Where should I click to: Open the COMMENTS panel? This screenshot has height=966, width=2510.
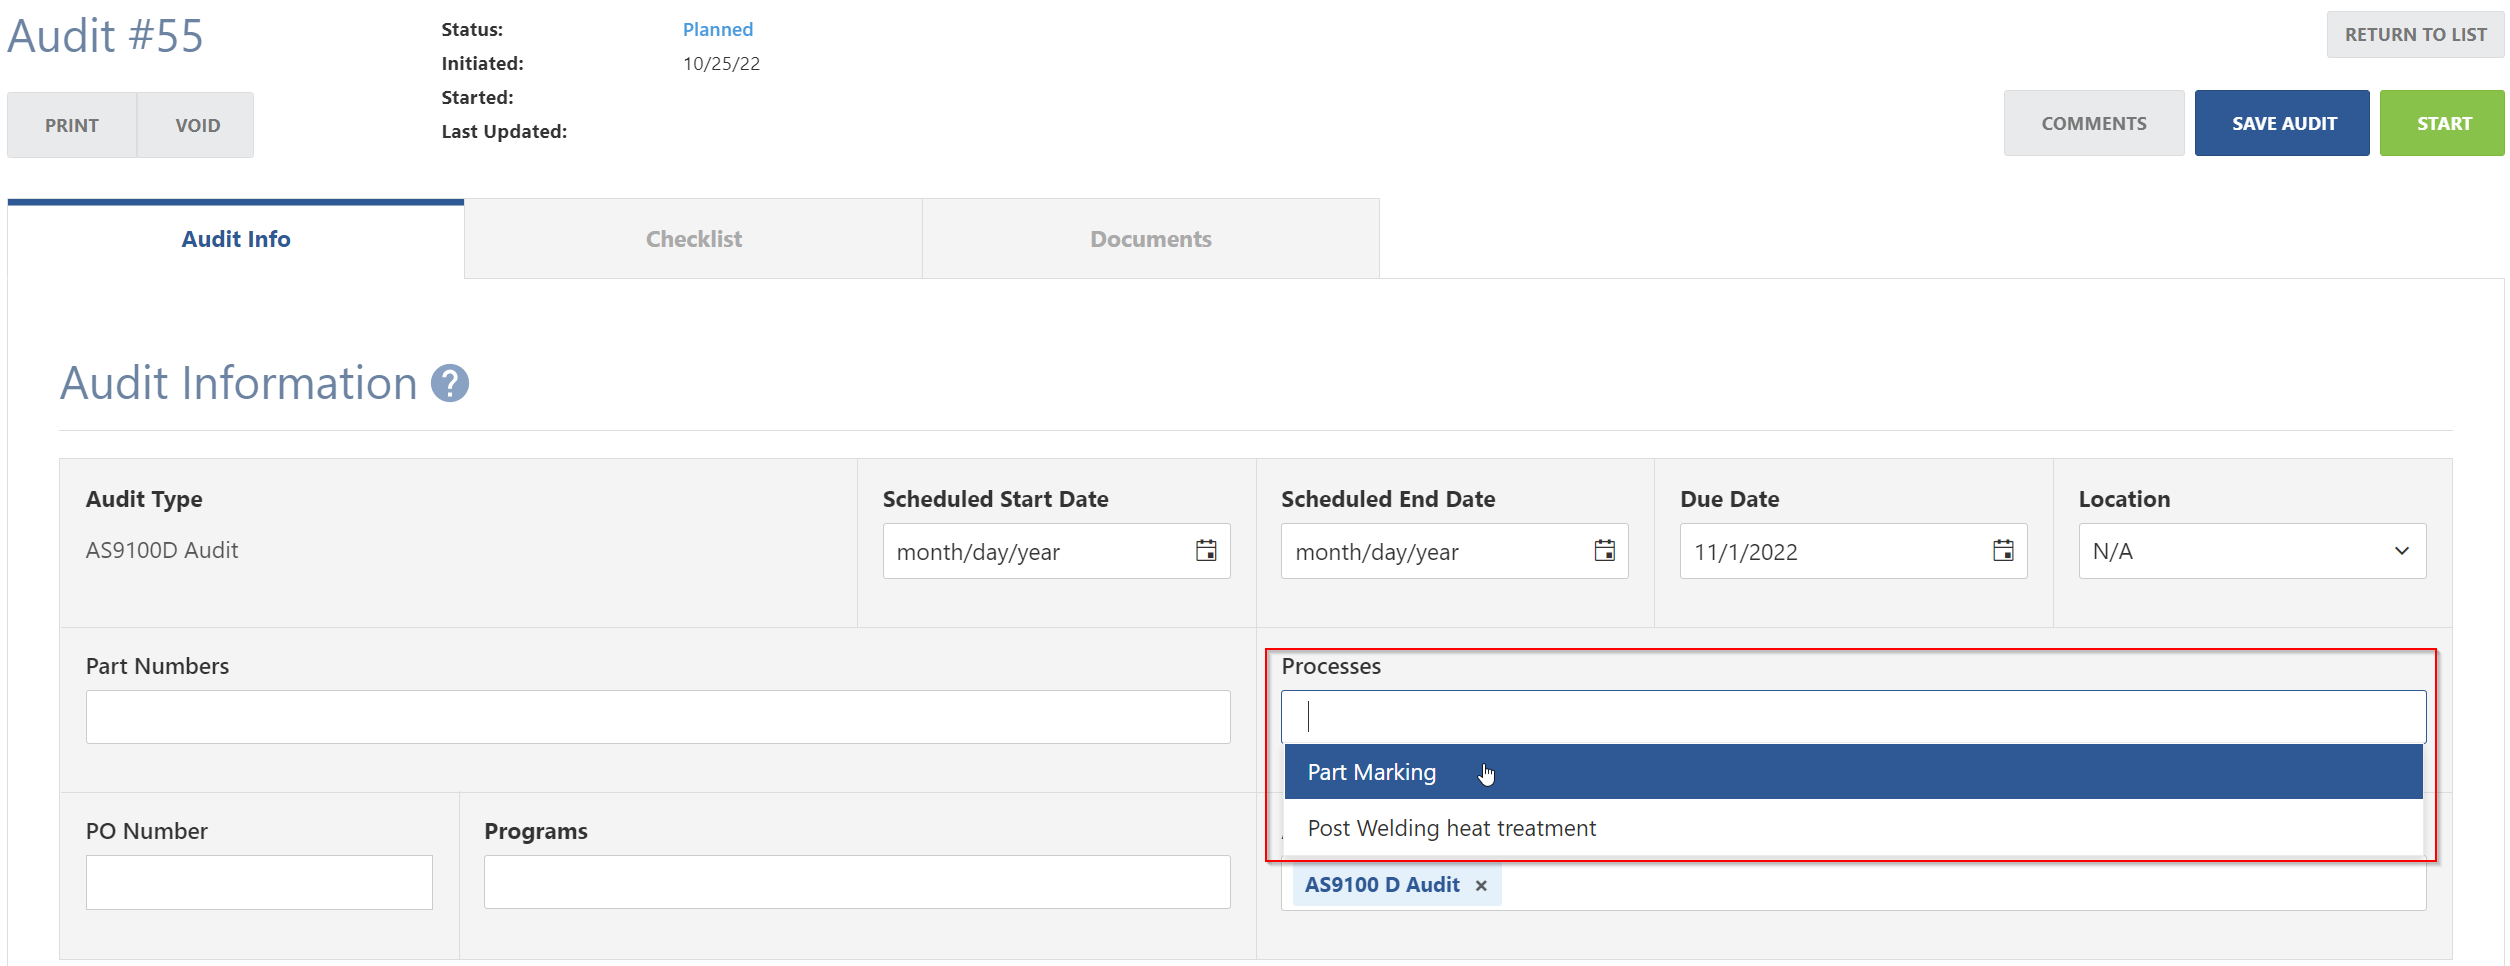[x=2094, y=123]
